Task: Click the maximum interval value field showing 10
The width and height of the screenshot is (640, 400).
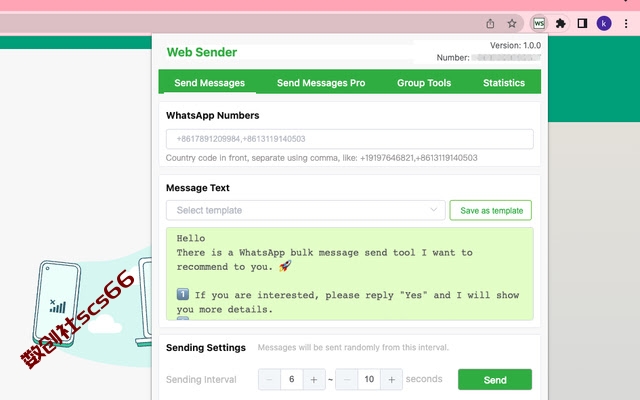Action: click(x=369, y=380)
